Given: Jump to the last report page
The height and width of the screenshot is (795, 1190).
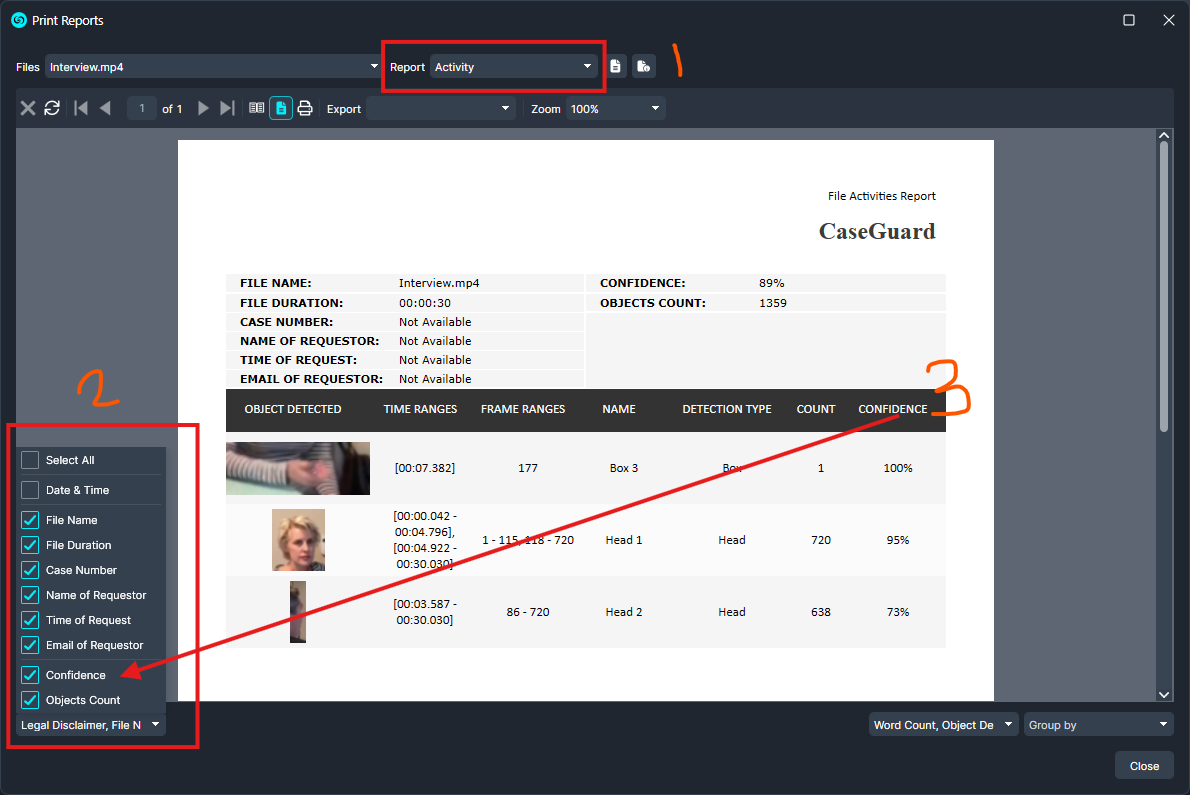Looking at the screenshot, I should click(x=227, y=108).
